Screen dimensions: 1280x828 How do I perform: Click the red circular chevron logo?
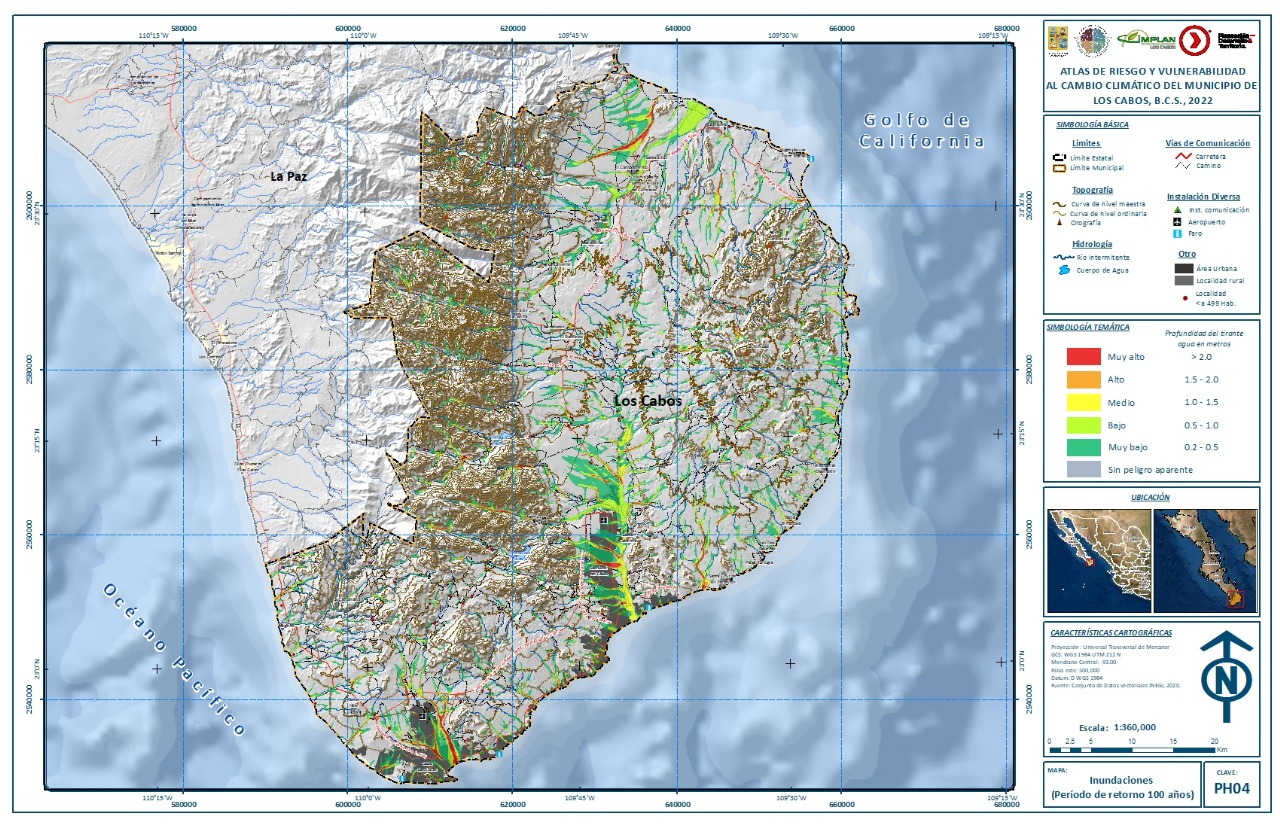pyautogui.click(x=1193, y=40)
